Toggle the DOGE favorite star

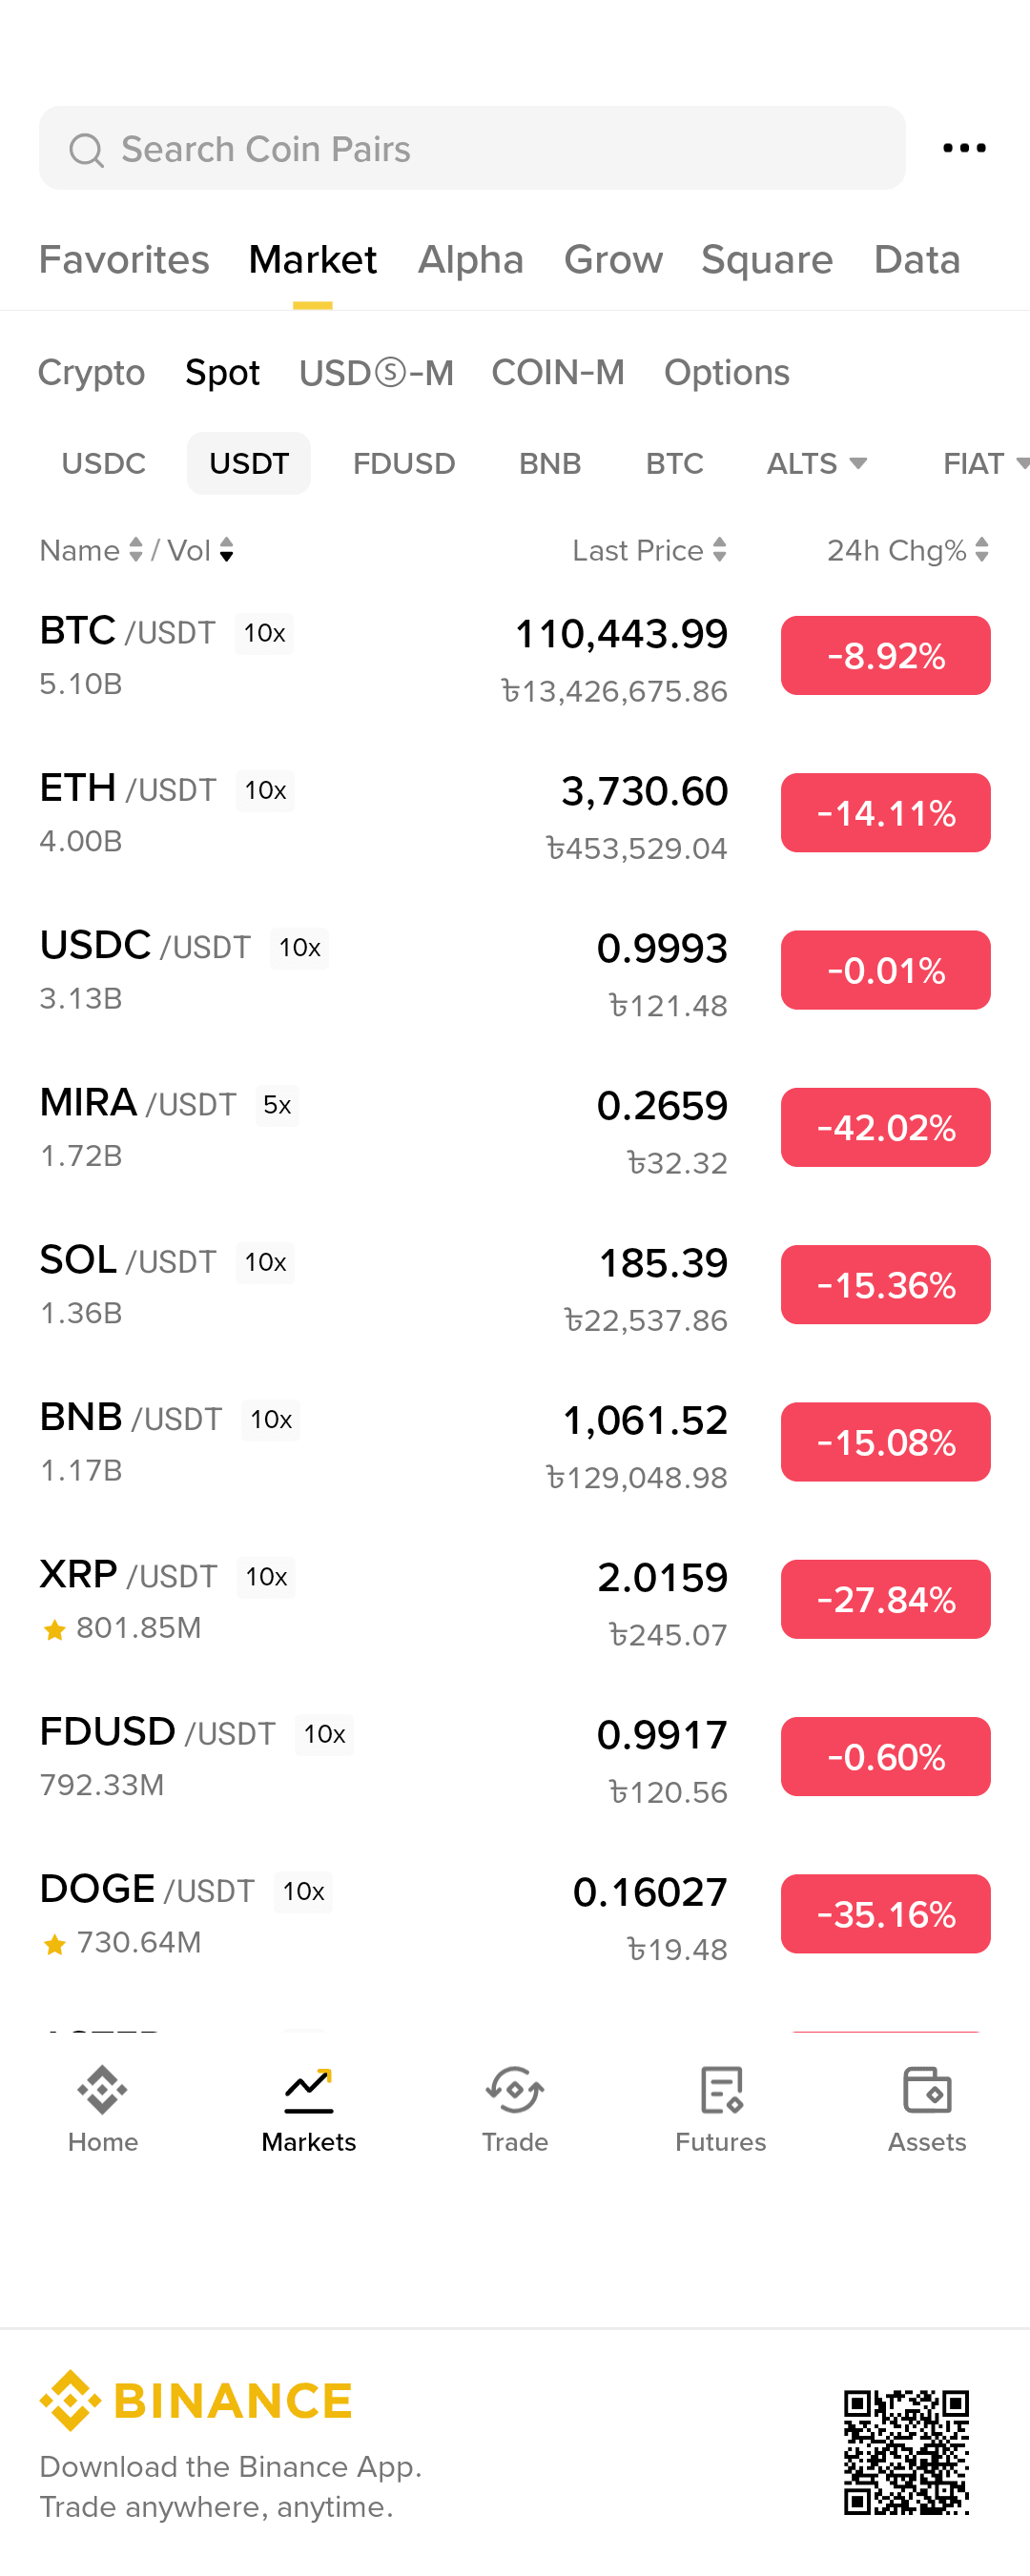tap(54, 1944)
